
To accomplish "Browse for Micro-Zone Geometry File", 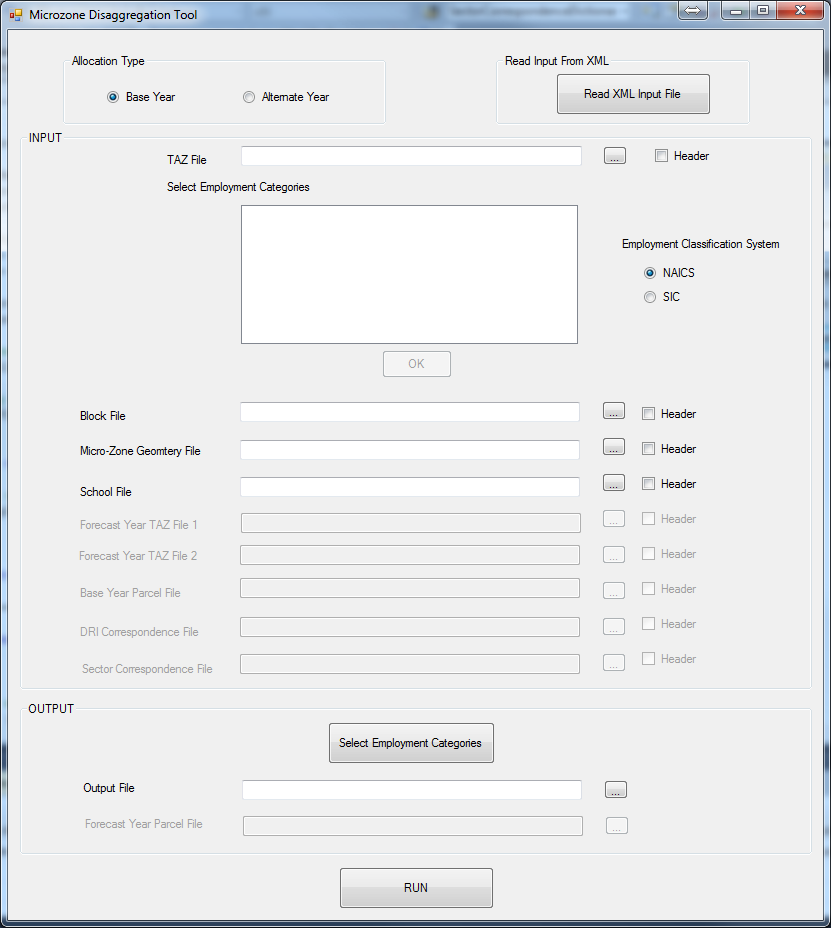I will pyautogui.click(x=614, y=447).
